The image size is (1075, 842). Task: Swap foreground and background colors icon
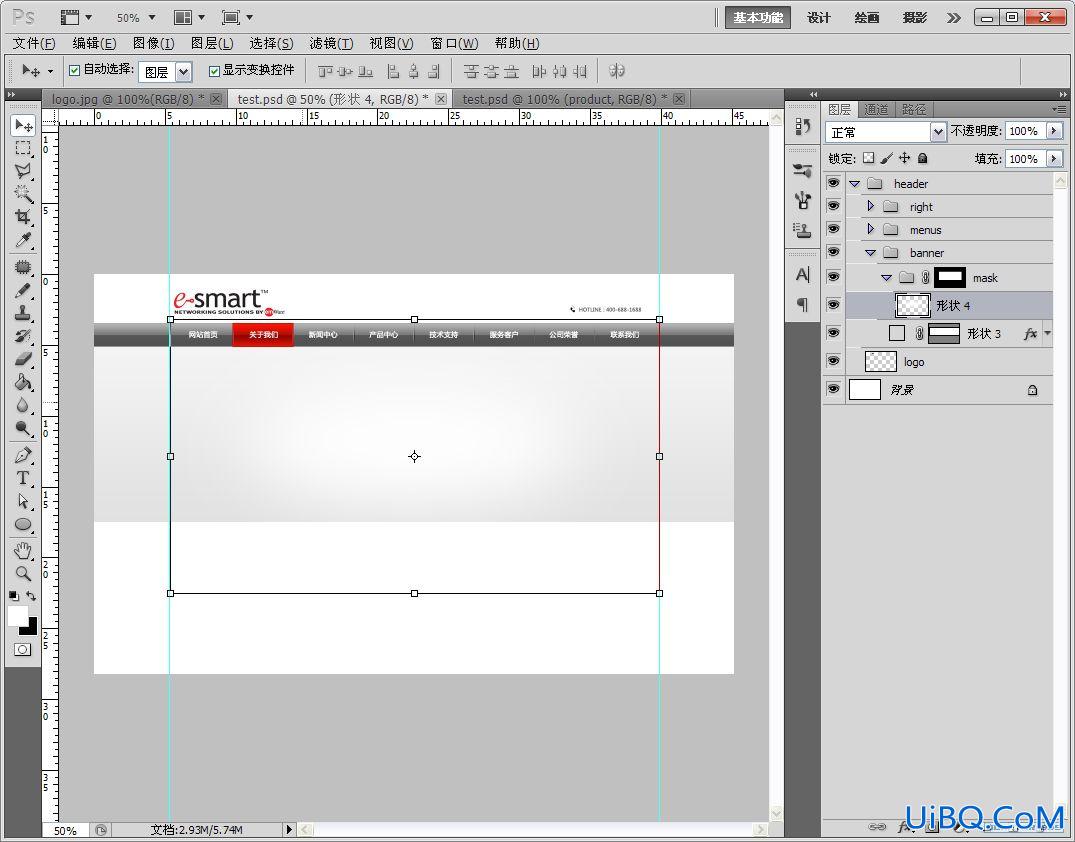pos(31,596)
